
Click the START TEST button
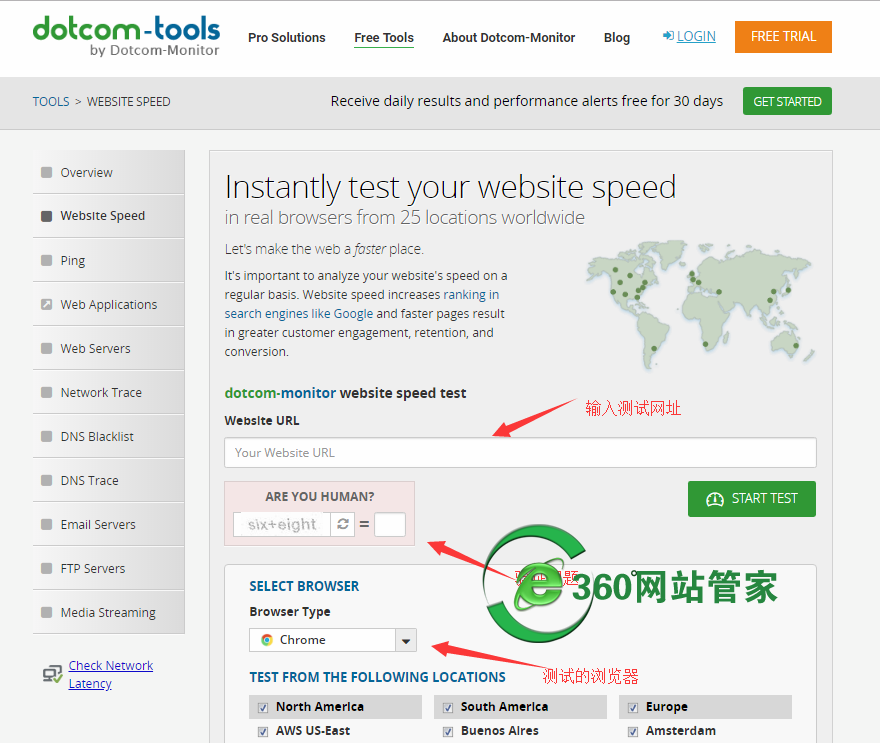(751, 499)
